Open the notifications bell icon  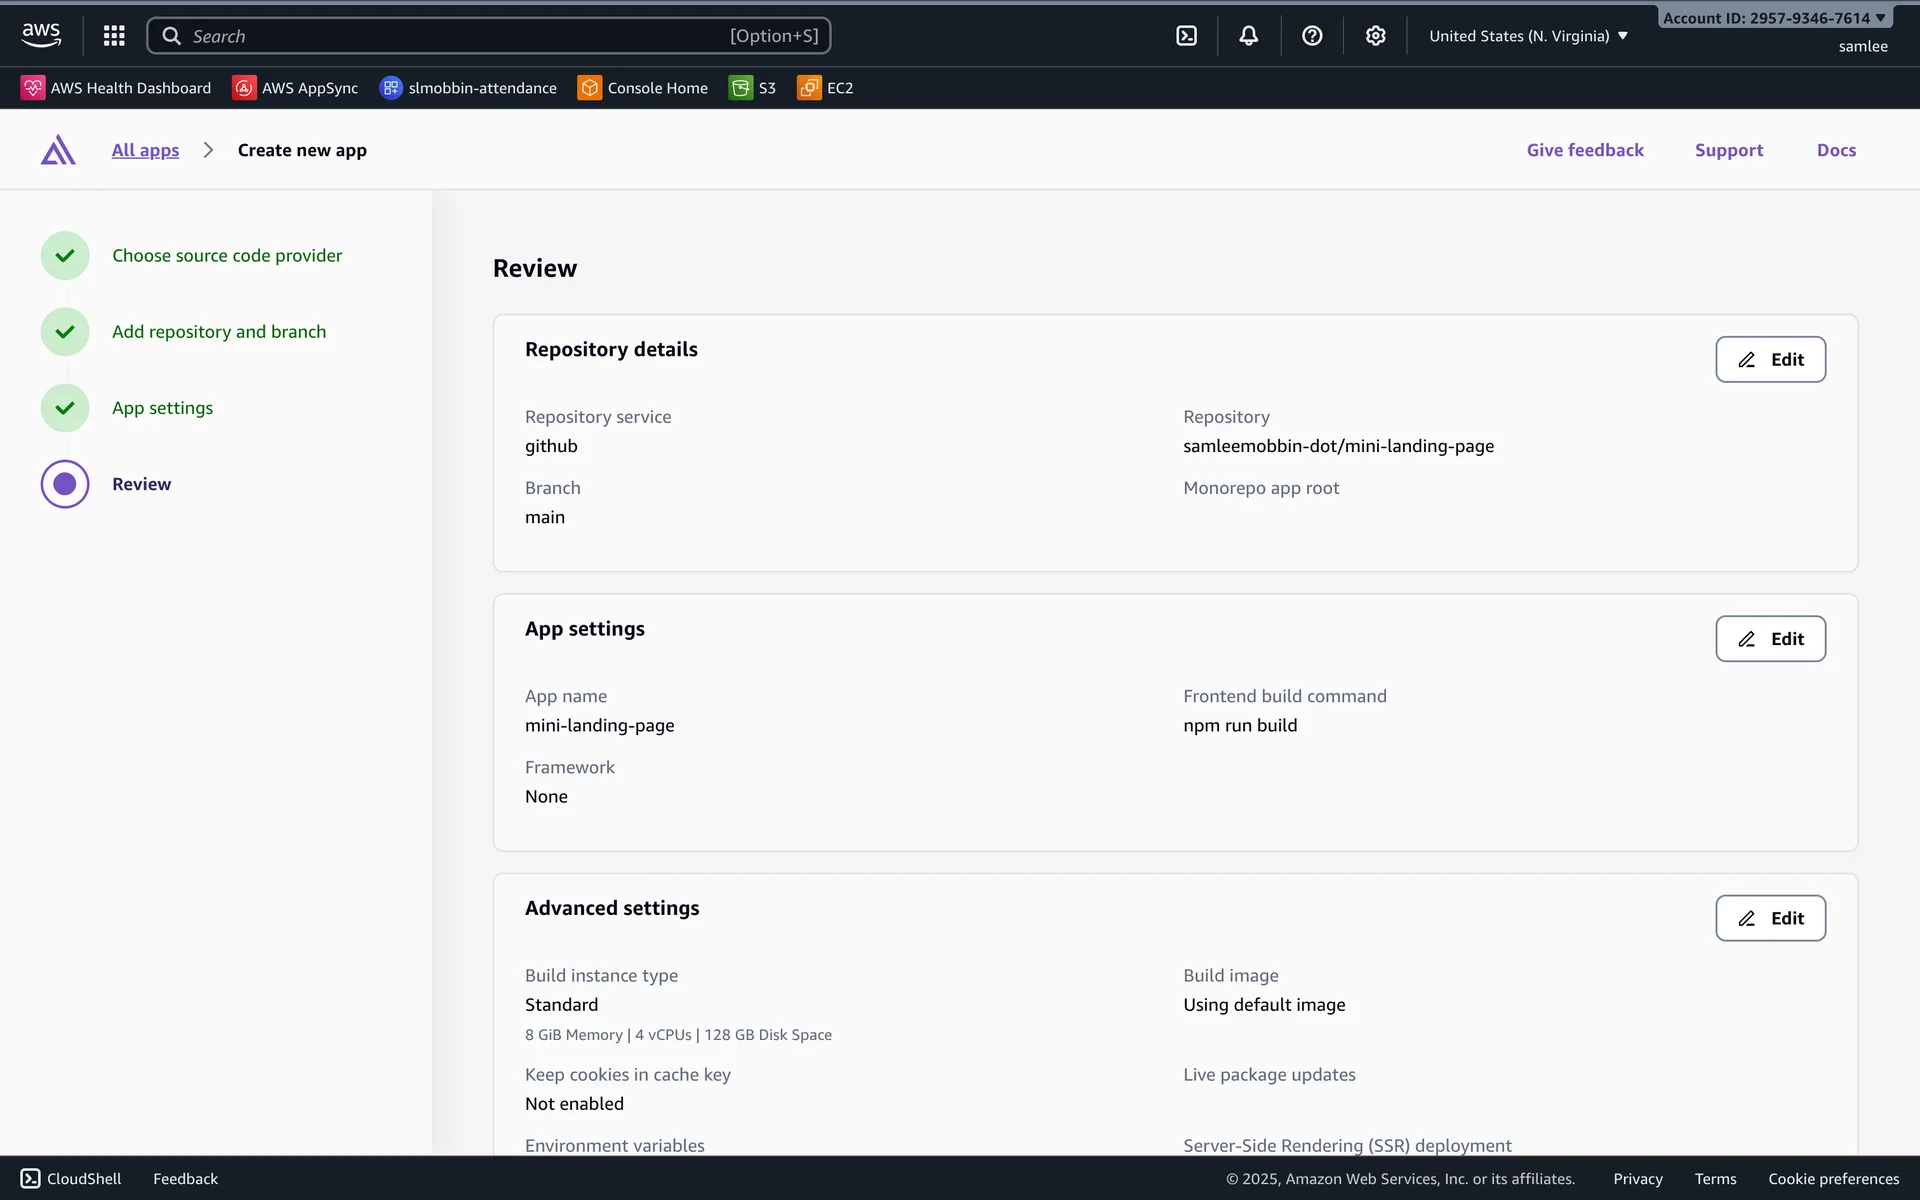click(1249, 36)
